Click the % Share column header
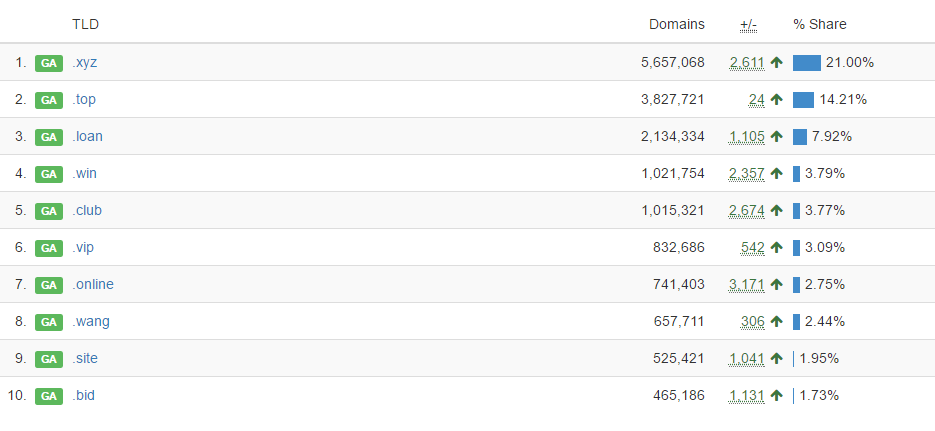This screenshot has width=935, height=431. [819, 24]
